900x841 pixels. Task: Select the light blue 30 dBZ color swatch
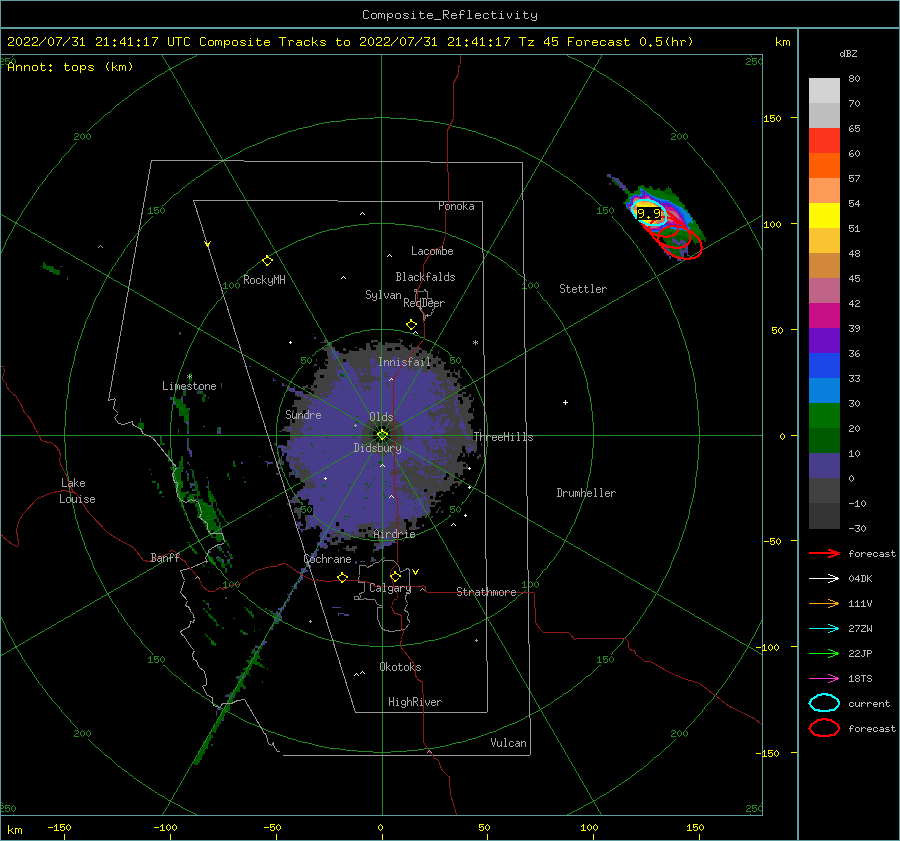click(824, 391)
